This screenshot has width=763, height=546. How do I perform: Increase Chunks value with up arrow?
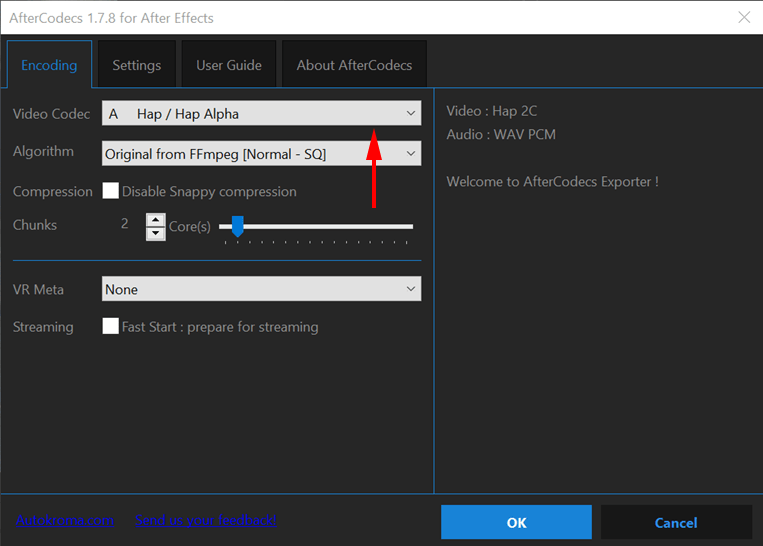pos(155,219)
